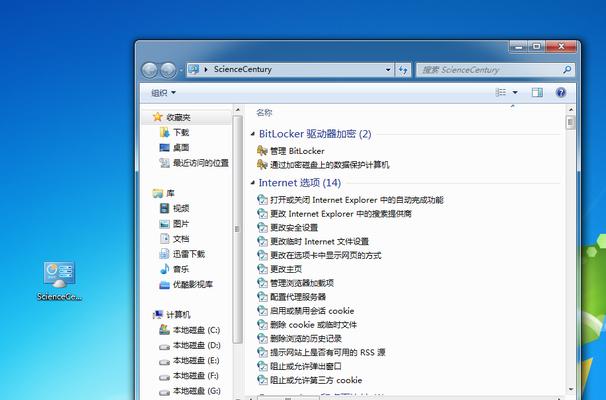Open the help question mark icon
This screenshot has height=400, width=606.
tap(561, 92)
